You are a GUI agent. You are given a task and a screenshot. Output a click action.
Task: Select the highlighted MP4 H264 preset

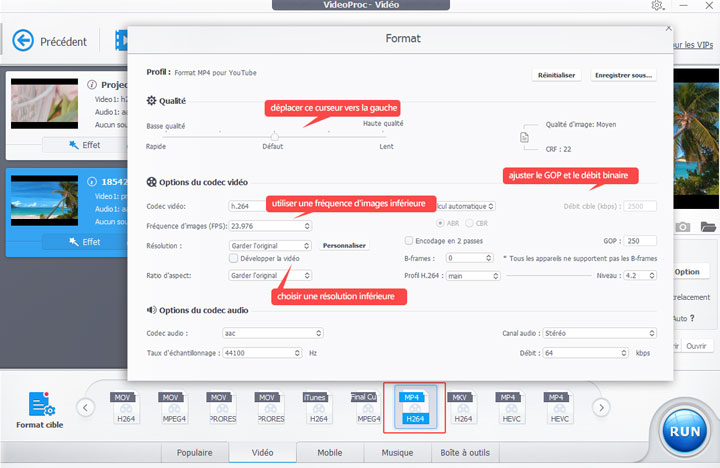tap(415, 408)
